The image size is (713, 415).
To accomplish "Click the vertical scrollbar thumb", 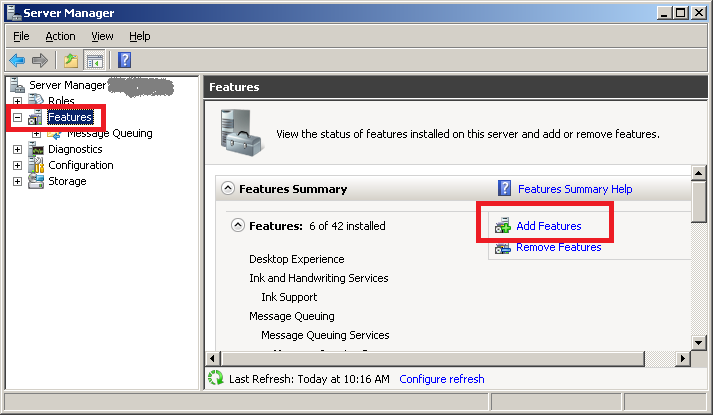I will [x=698, y=201].
